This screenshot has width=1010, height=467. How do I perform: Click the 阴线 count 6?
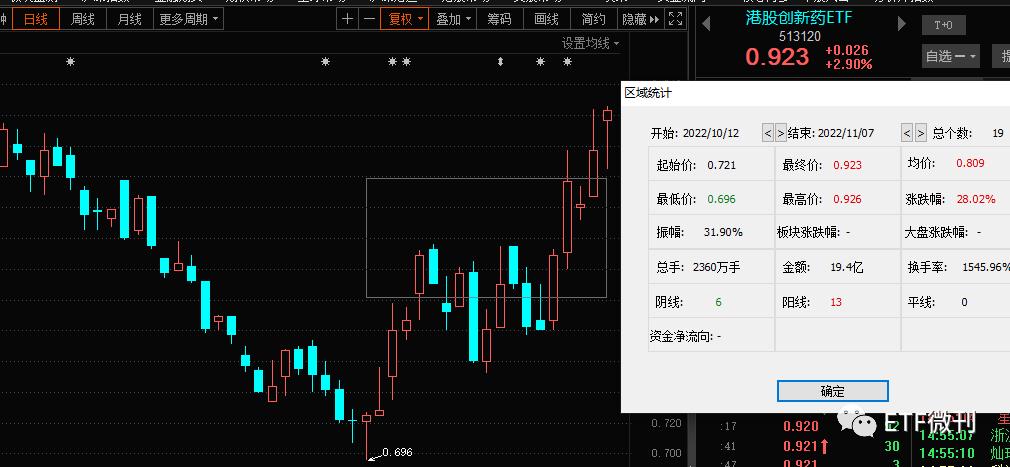(x=718, y=301)
